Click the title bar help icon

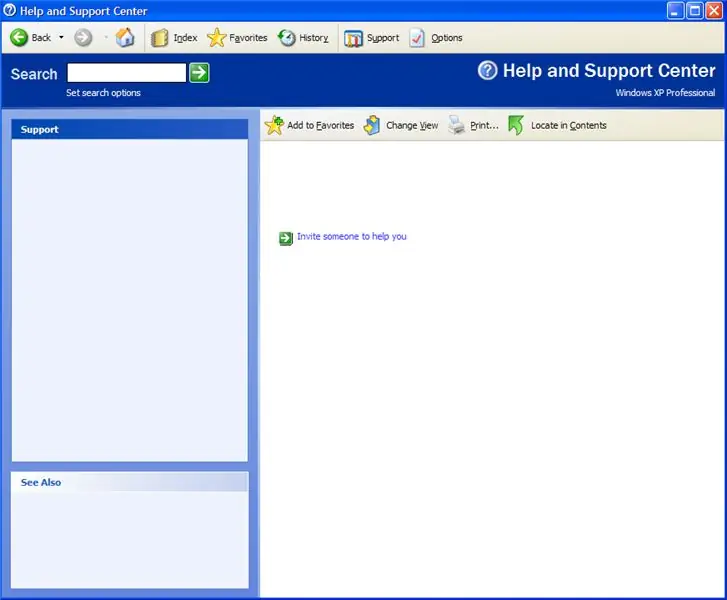[9, 10]
